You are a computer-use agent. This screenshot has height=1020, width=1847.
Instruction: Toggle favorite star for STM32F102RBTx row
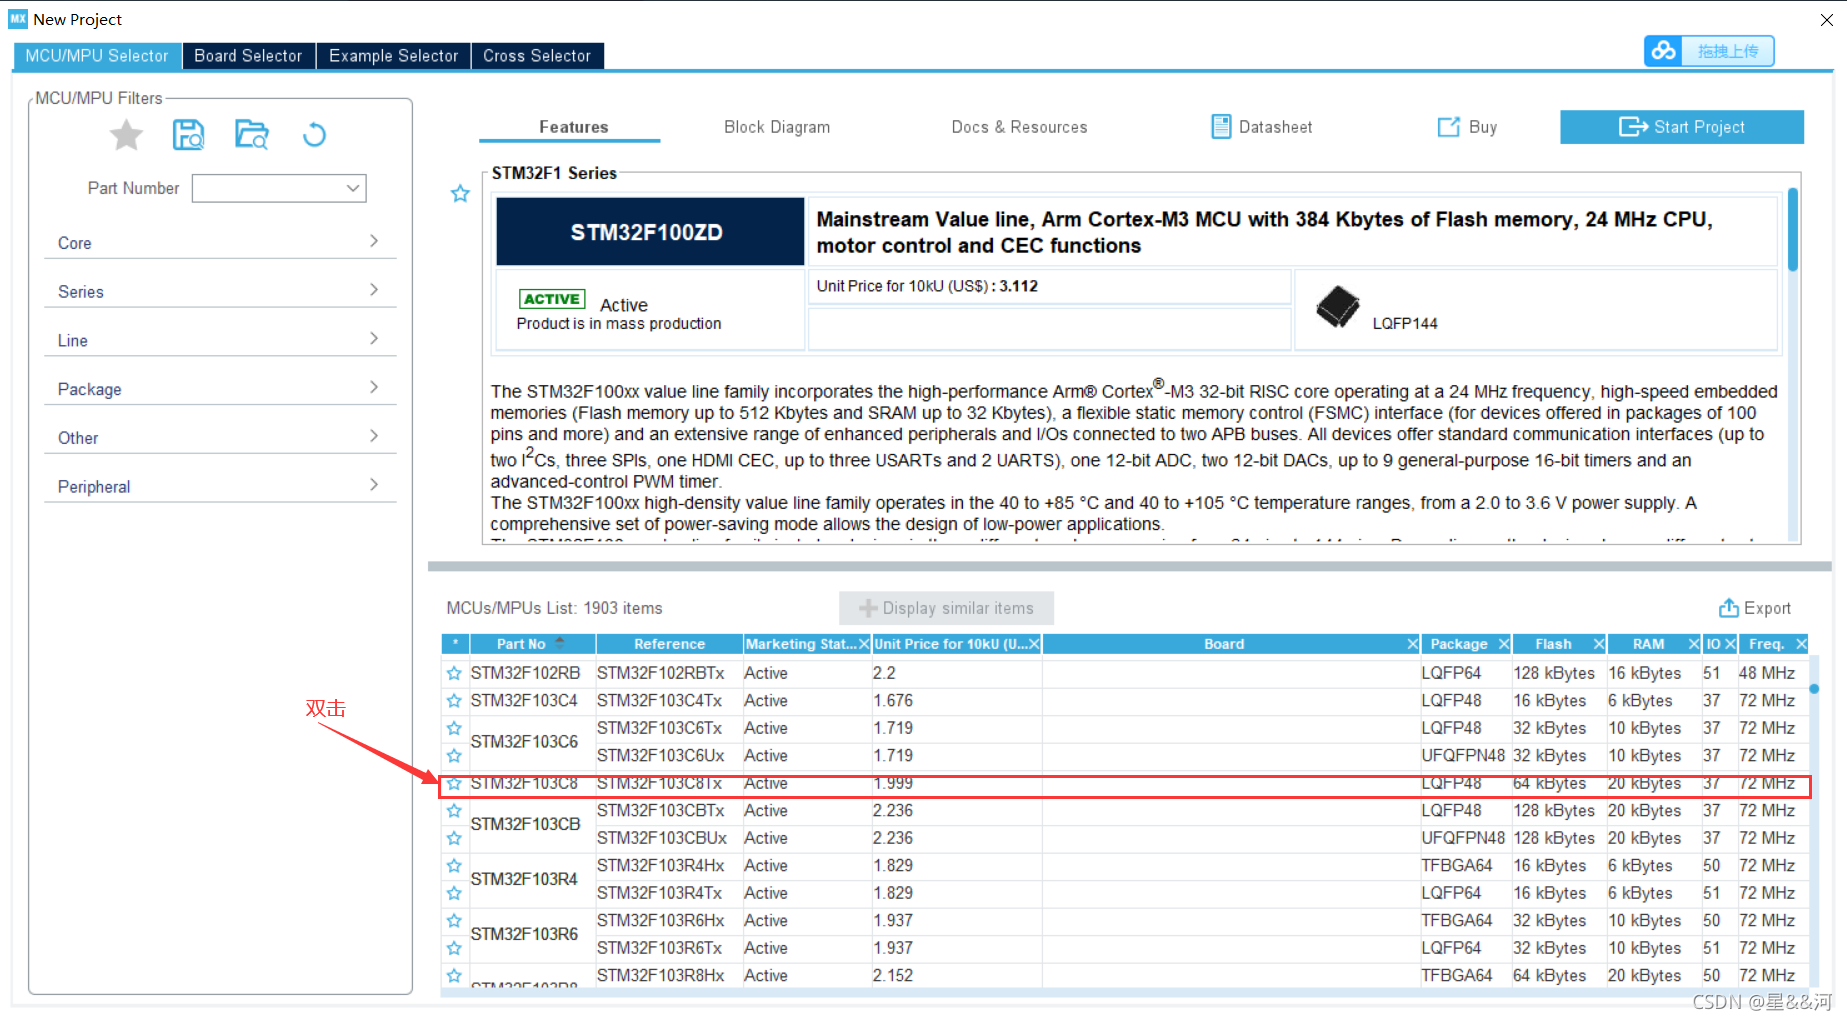point(454,673)
